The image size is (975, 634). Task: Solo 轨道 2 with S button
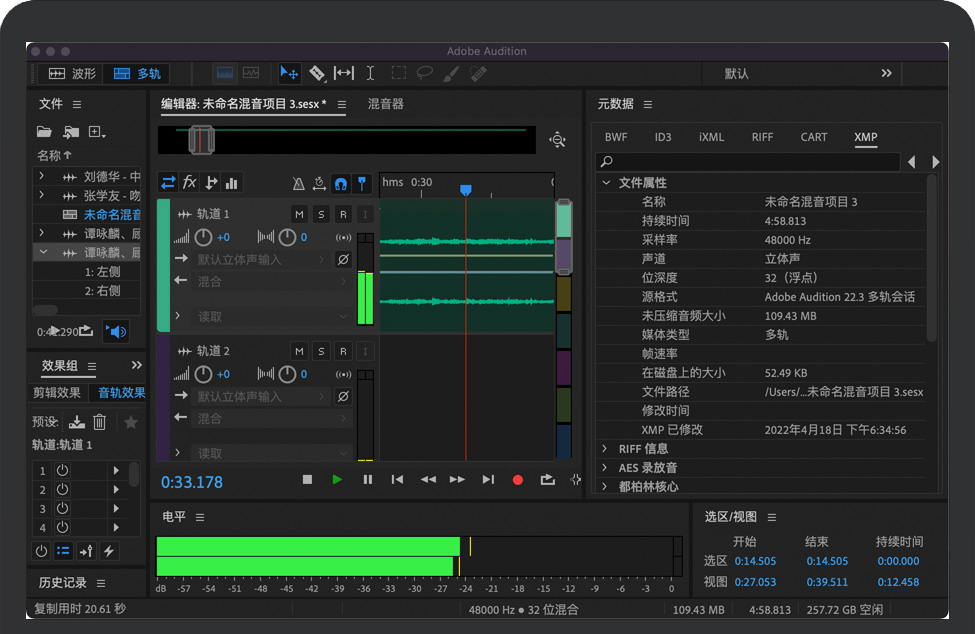(321, 351)
